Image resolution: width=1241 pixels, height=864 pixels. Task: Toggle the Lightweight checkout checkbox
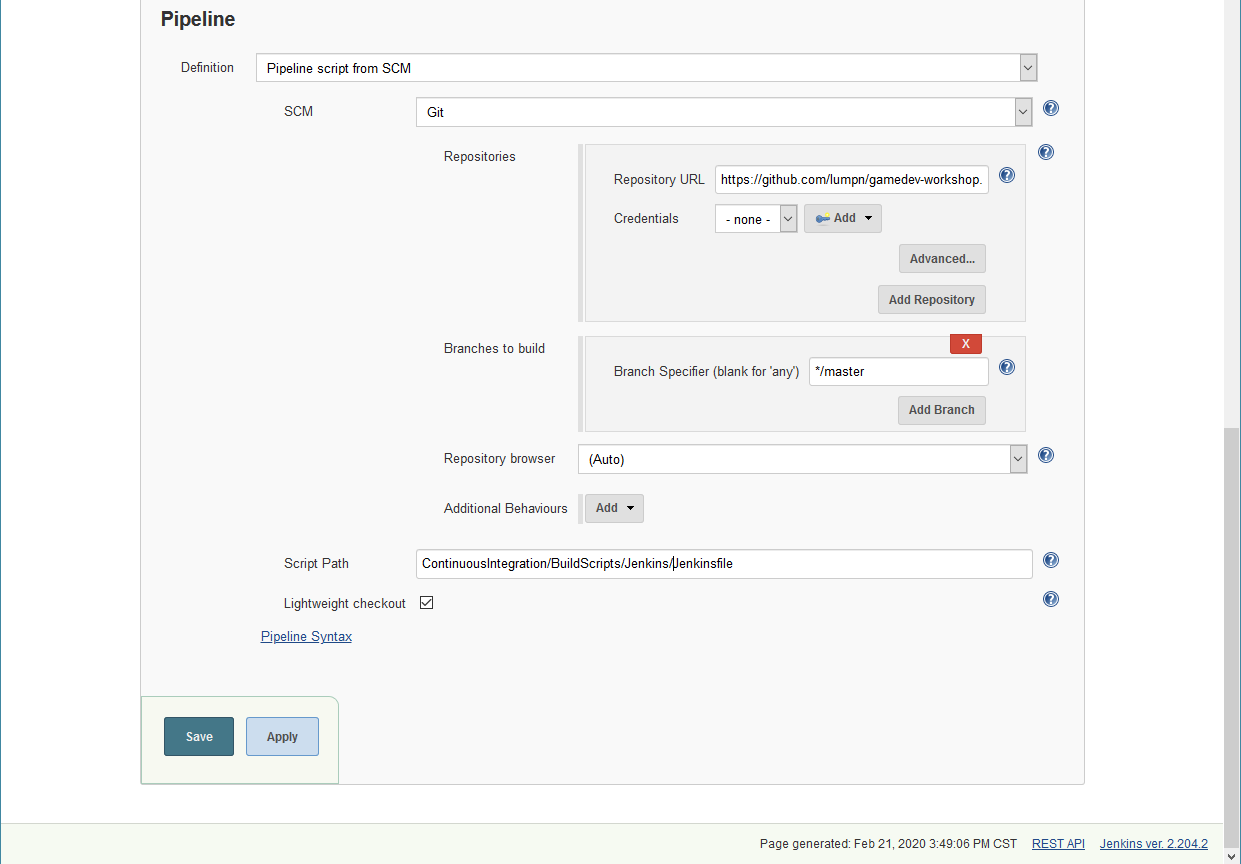pos(426,603)
